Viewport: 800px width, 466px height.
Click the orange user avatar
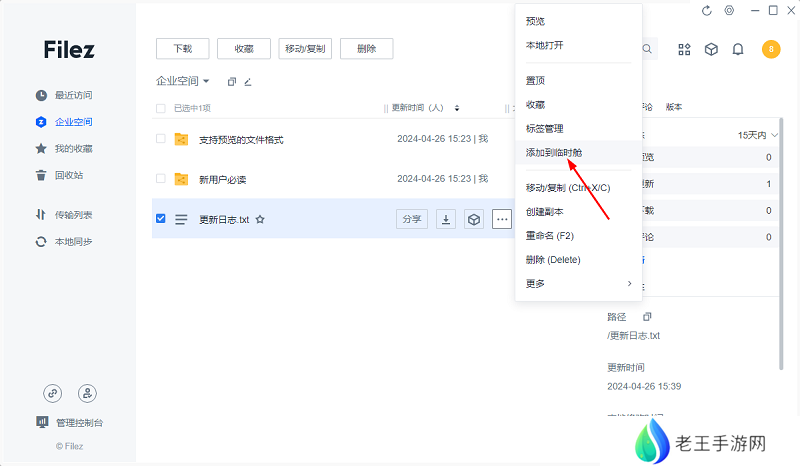(771, 50)
